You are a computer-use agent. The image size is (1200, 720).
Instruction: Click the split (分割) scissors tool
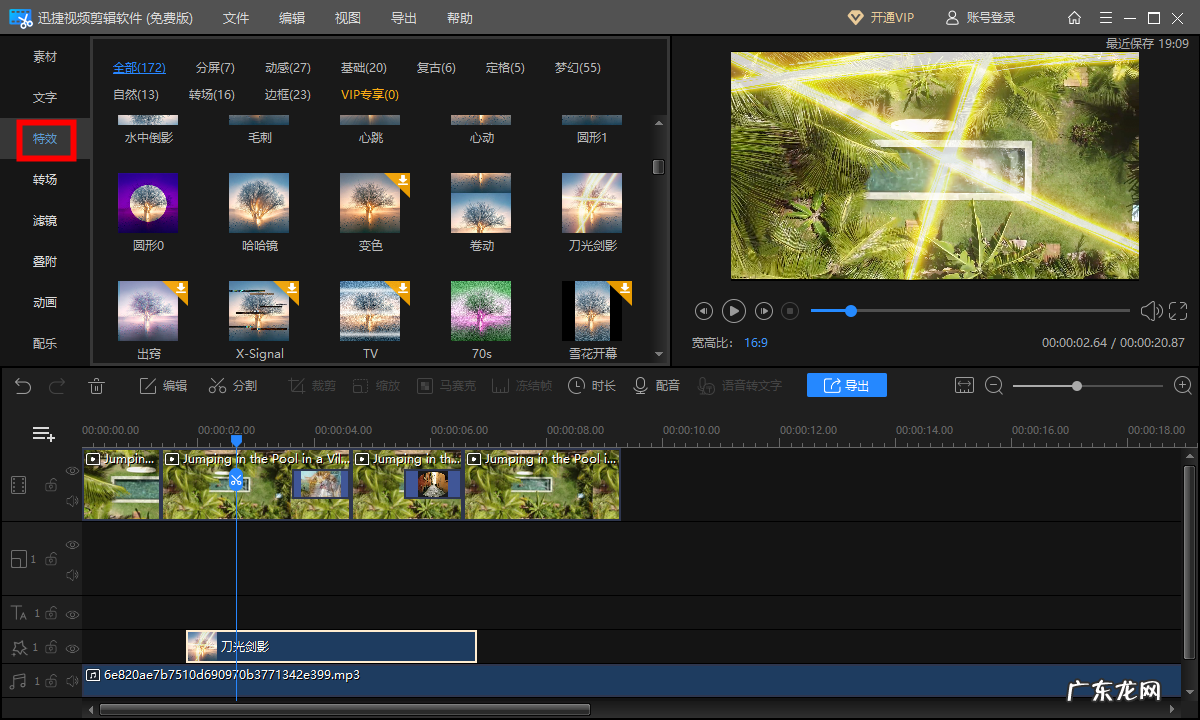[x=232, y=386]
